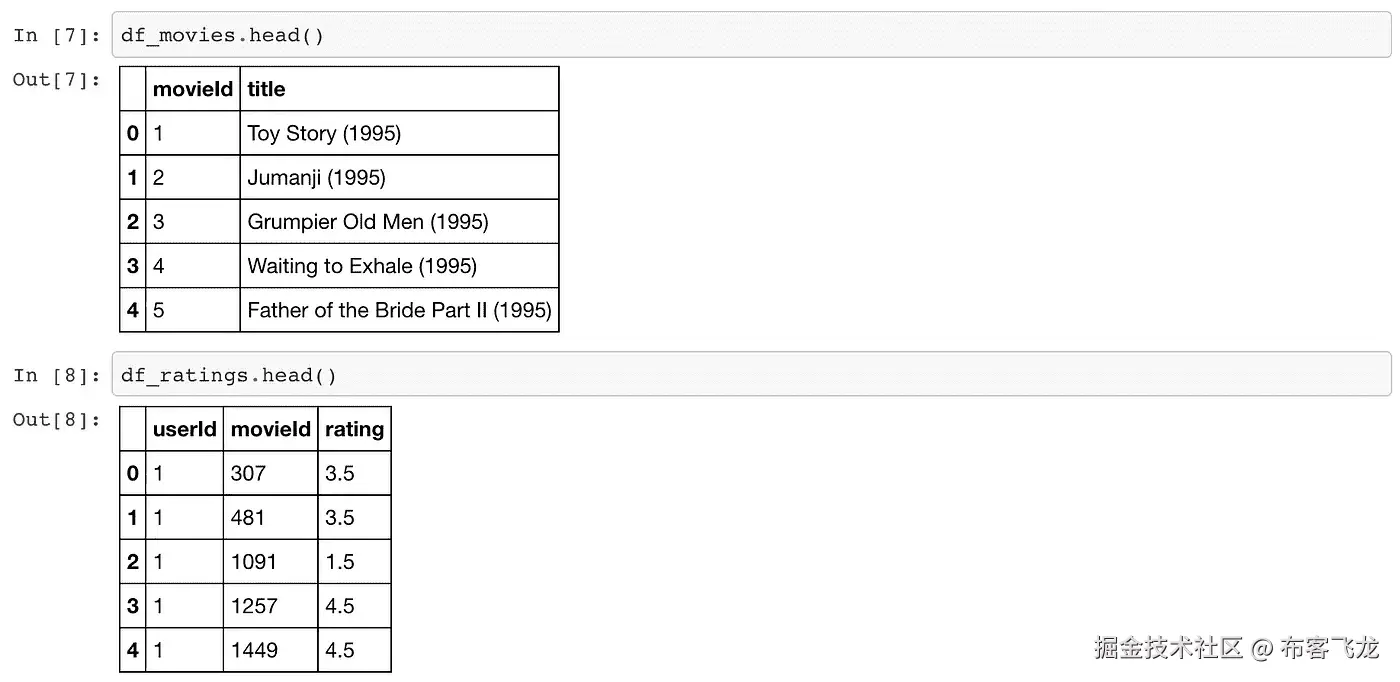Click the userId column header
This screenshot has height=682, width=1400.
185,429
